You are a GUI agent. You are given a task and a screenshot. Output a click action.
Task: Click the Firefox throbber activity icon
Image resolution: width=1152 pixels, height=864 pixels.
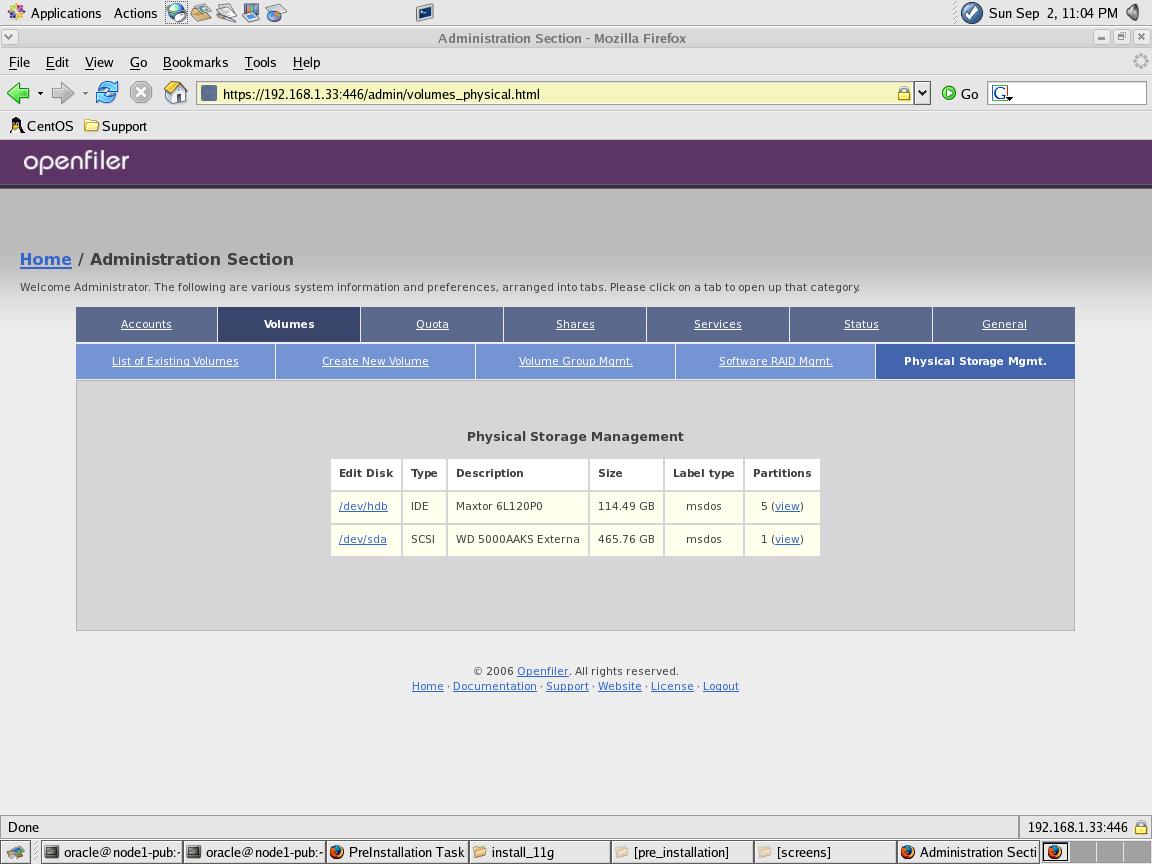click(x=1140, y=62)
